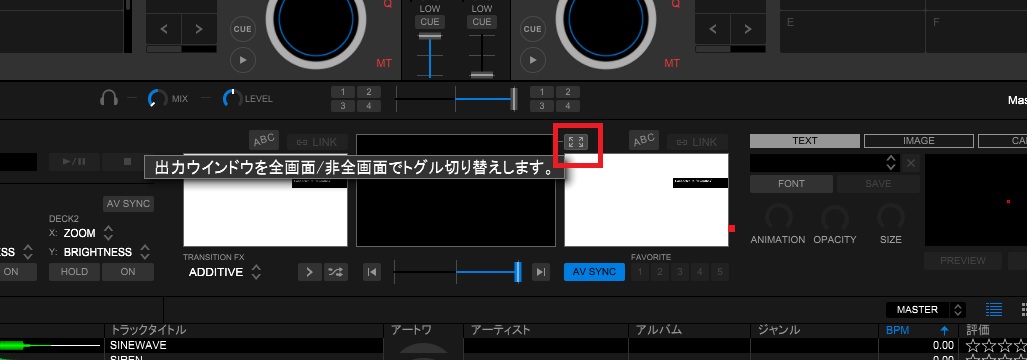
Task: Click the headphones icon
Action: [109, 99]
